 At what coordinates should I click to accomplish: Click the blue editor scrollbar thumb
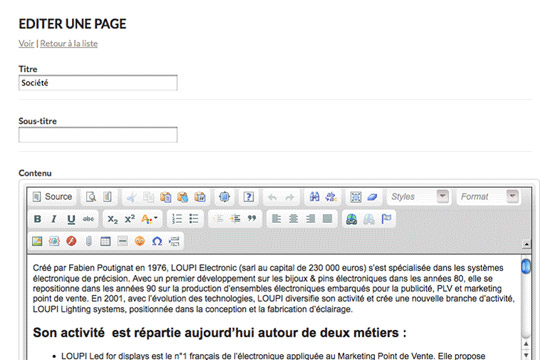click(x=526, y=266)
